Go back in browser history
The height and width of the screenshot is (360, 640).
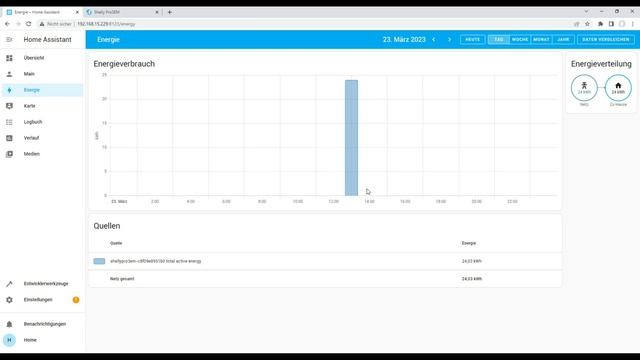(x=7, y=24)
